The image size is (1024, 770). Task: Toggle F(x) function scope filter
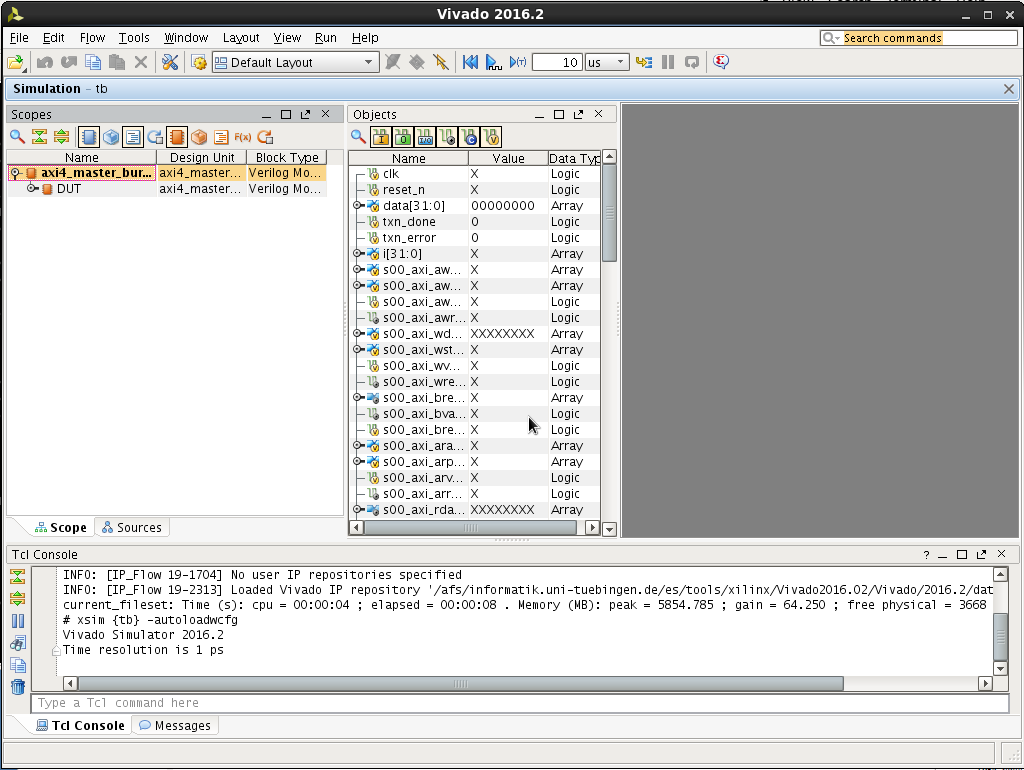click(243, 137)
